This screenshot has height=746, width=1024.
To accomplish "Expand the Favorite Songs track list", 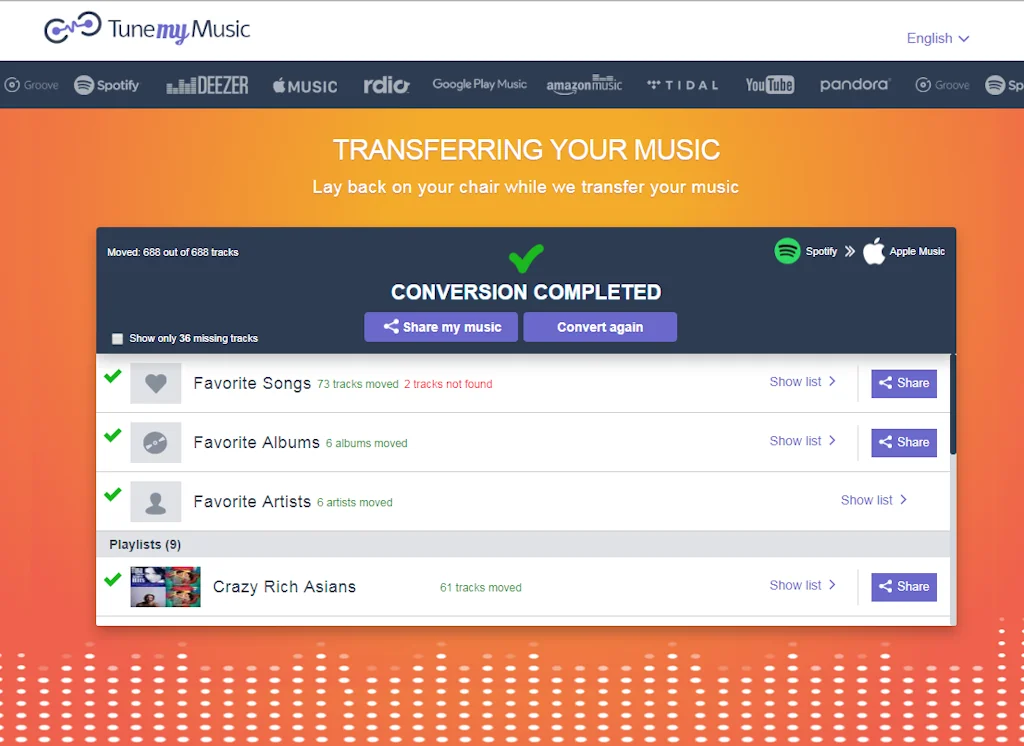I will (803, 381).
